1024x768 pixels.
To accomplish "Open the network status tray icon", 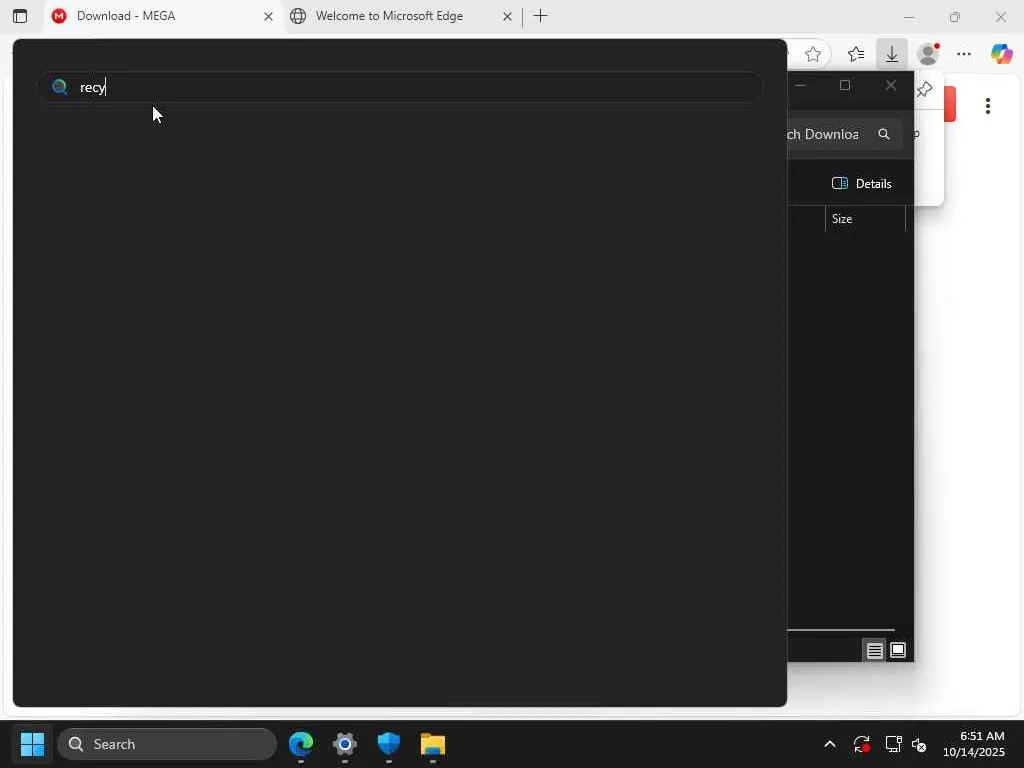I will (x=893, y=744).
